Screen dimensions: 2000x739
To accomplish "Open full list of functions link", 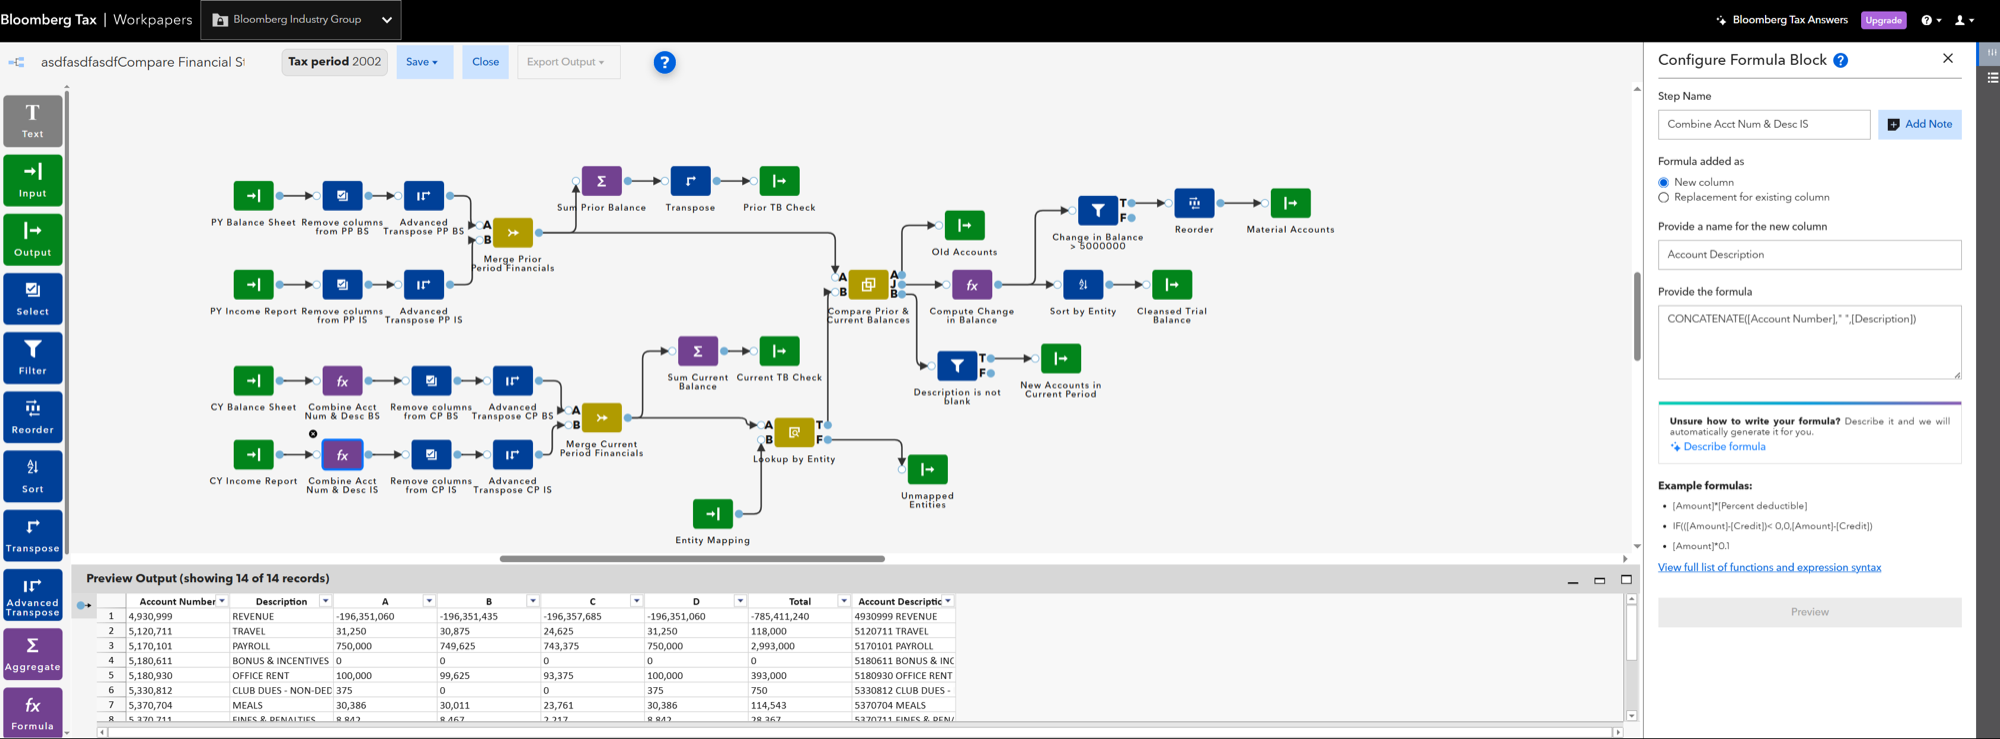I will (1769, 568).
